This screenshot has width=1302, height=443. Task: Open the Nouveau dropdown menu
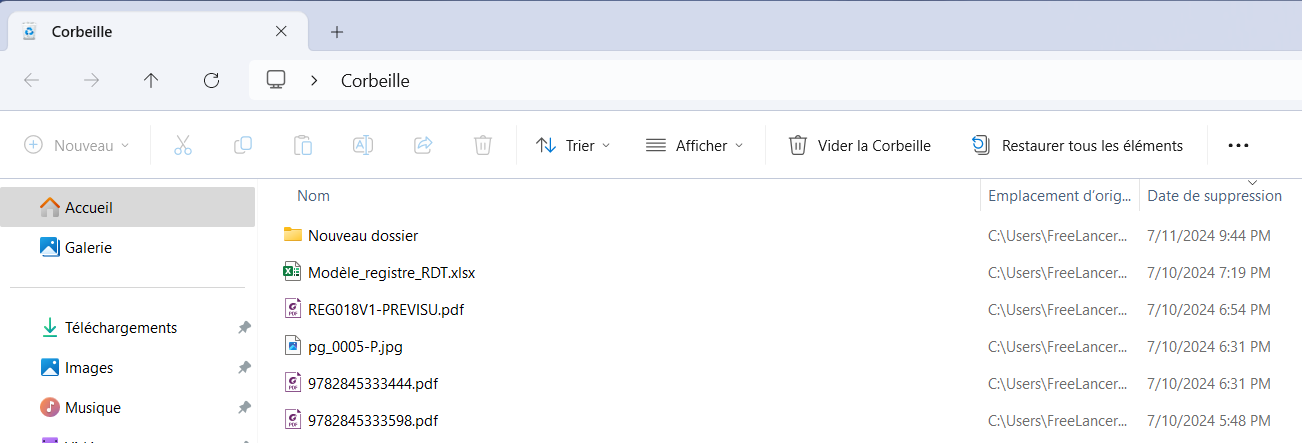click(x=77, y=145)
